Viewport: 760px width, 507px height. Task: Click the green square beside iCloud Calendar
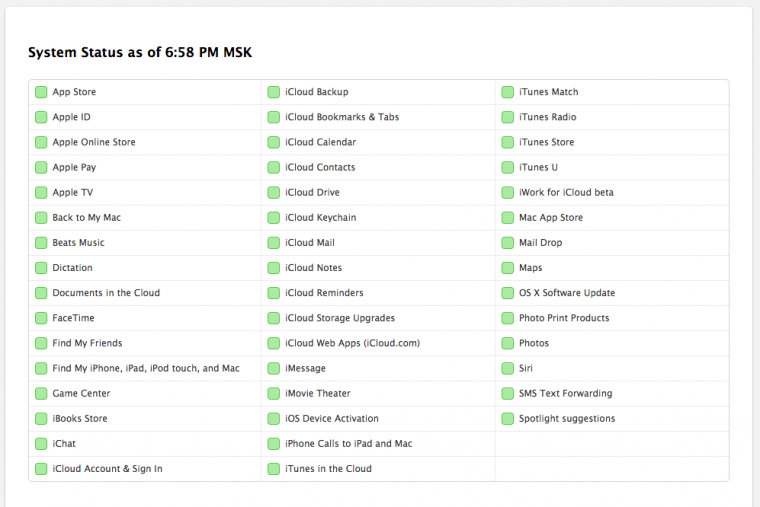pyautogui.click(x=274, y=143)
